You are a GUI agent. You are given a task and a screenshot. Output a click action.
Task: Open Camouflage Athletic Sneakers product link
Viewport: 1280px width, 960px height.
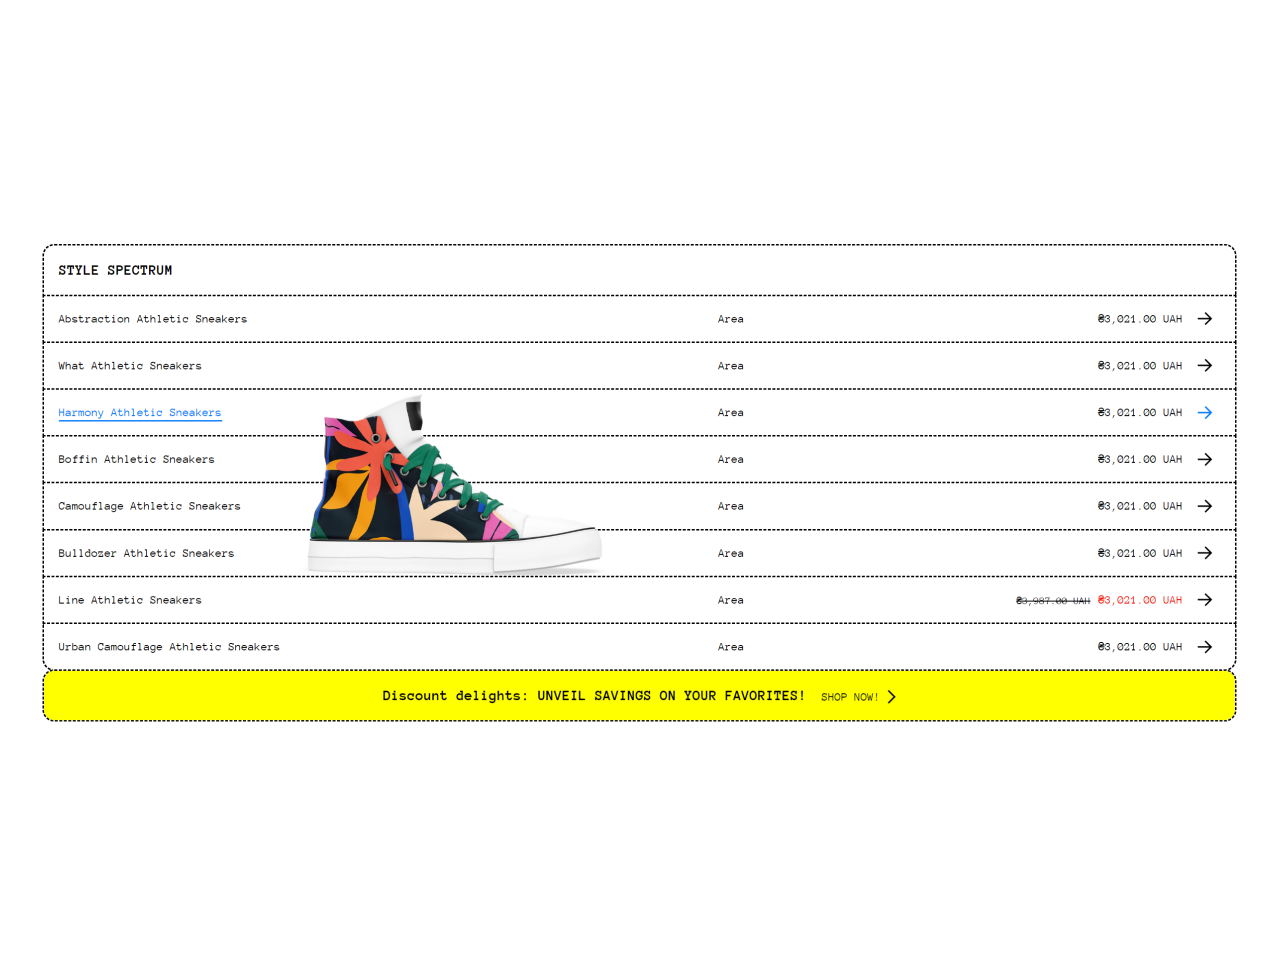pos(149,506)
